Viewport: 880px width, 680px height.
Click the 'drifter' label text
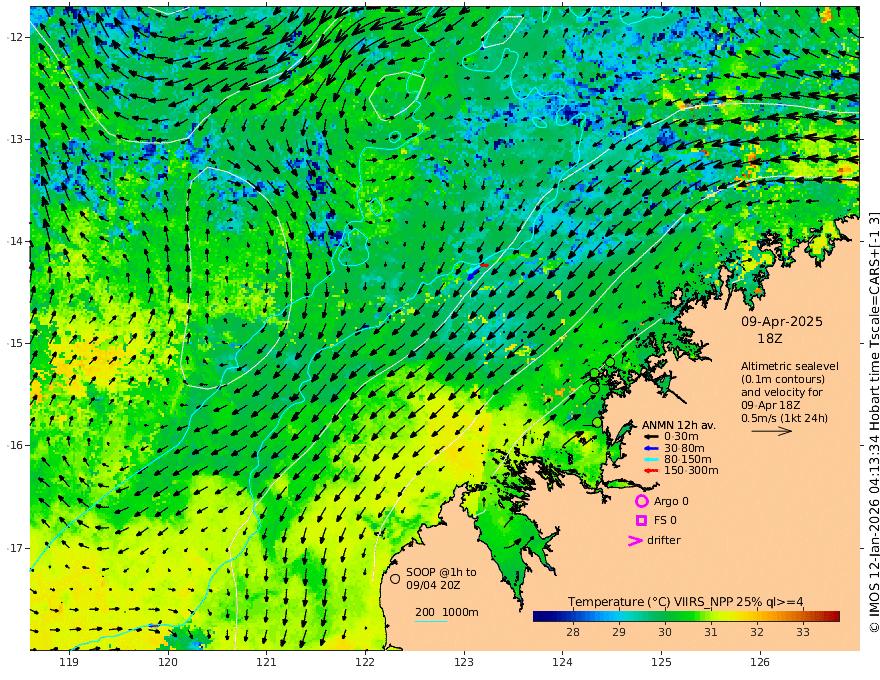664,540
